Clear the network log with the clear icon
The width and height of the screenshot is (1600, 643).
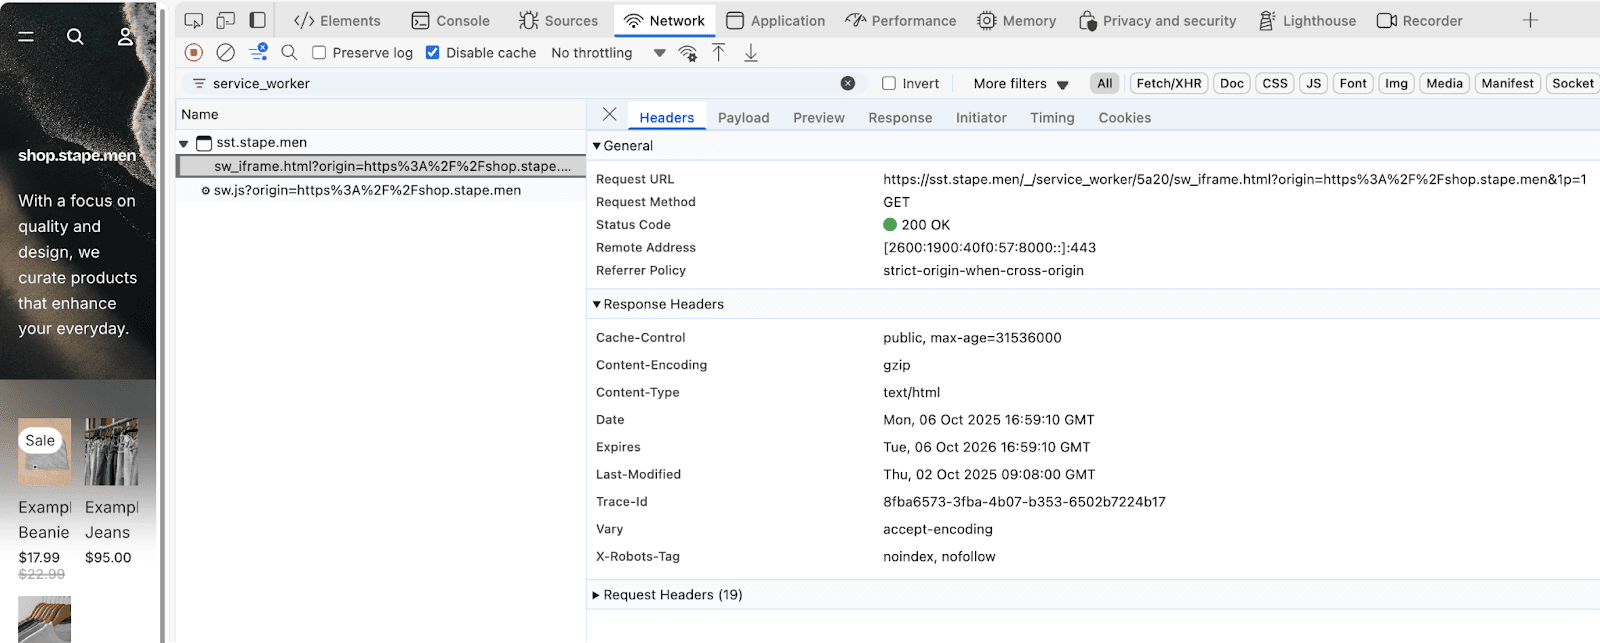pyautogui.click(x=226, y=52)
